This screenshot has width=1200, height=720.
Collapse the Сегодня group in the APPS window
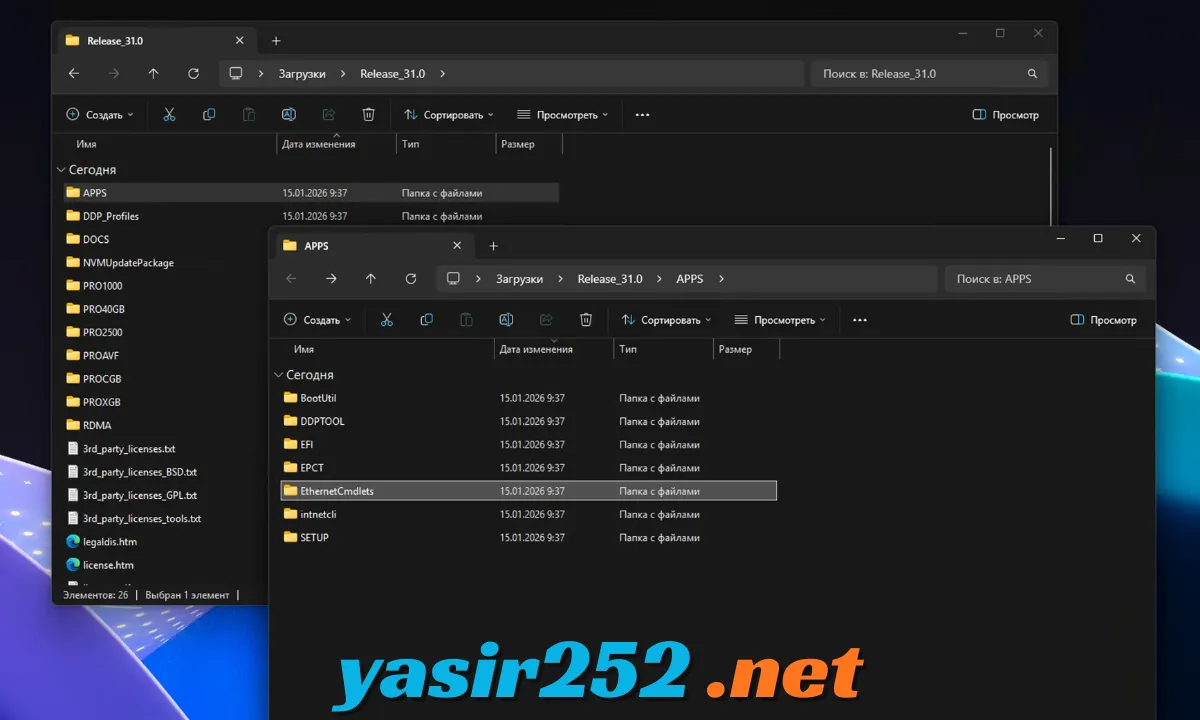point(279,375)
